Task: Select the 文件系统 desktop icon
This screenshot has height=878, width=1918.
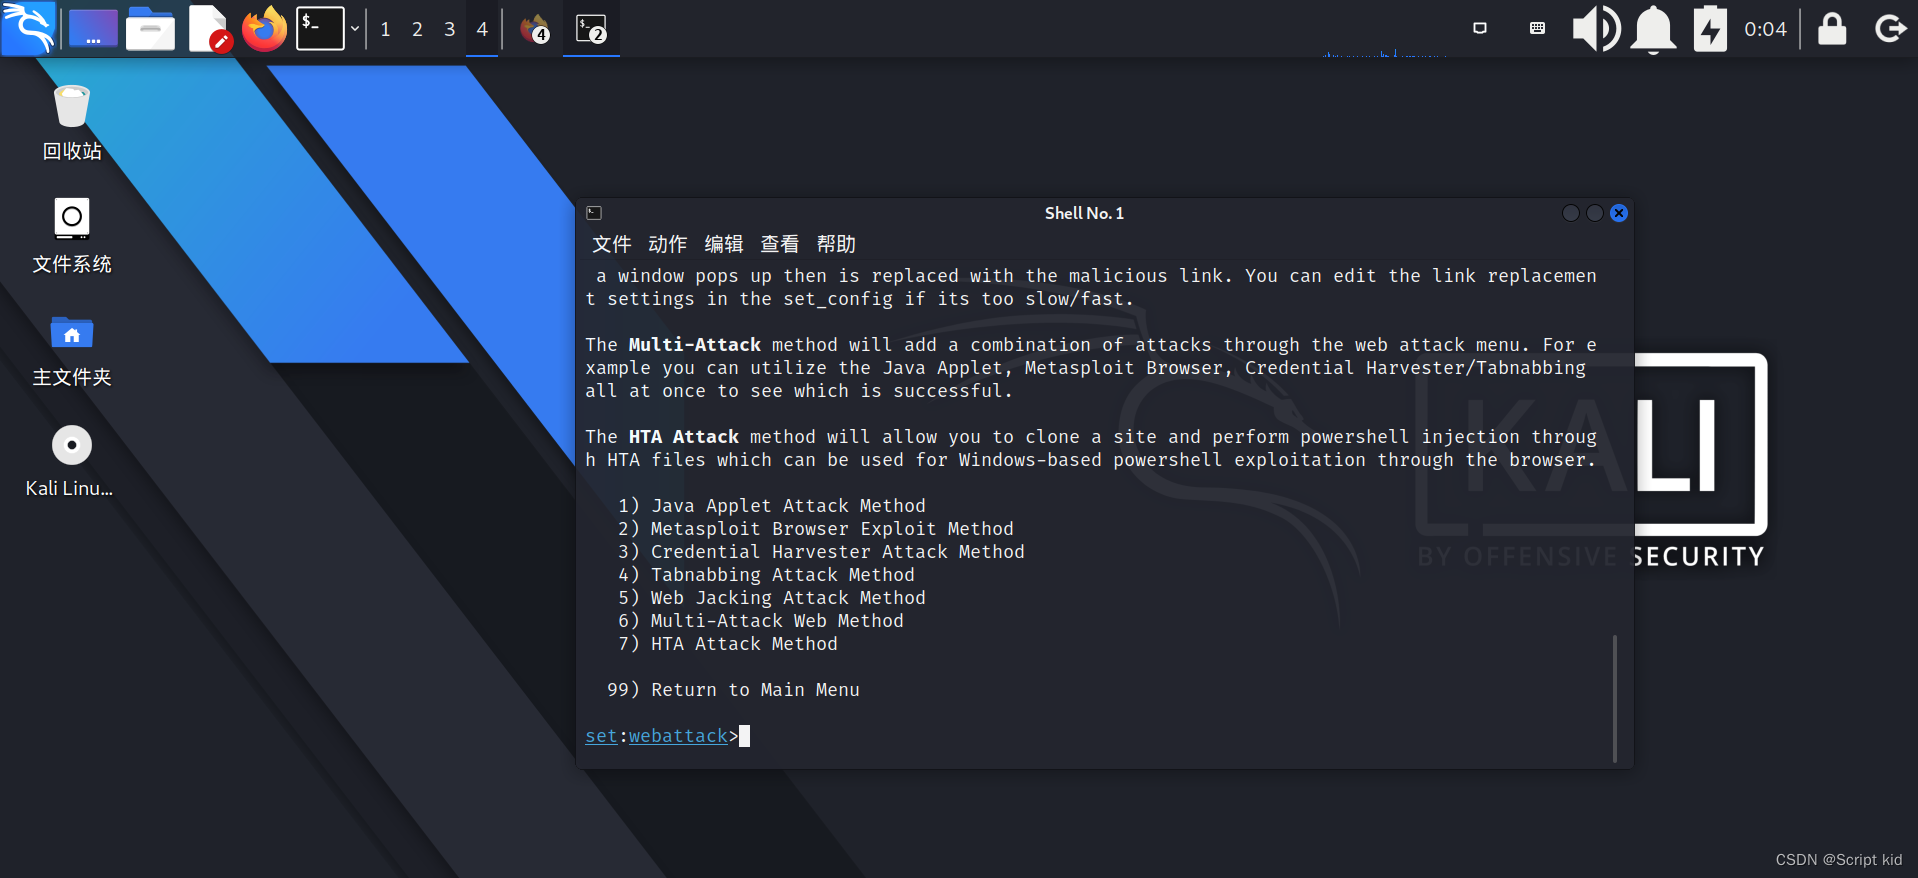Action: (x=72, y=236)
